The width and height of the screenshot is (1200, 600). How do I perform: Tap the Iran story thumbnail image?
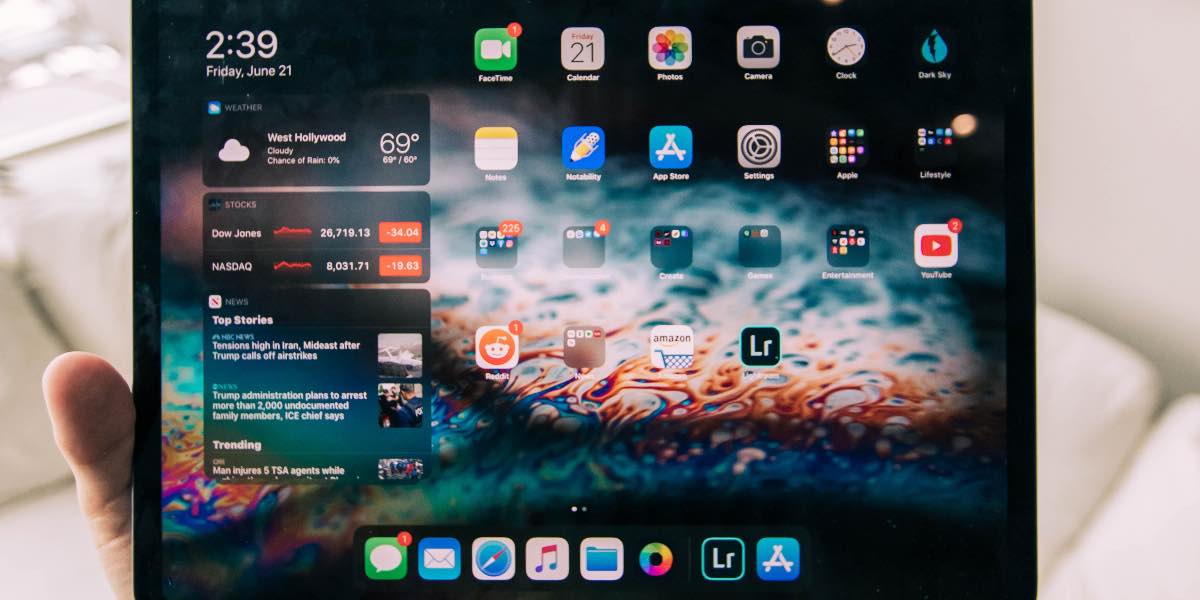[400, 354]
